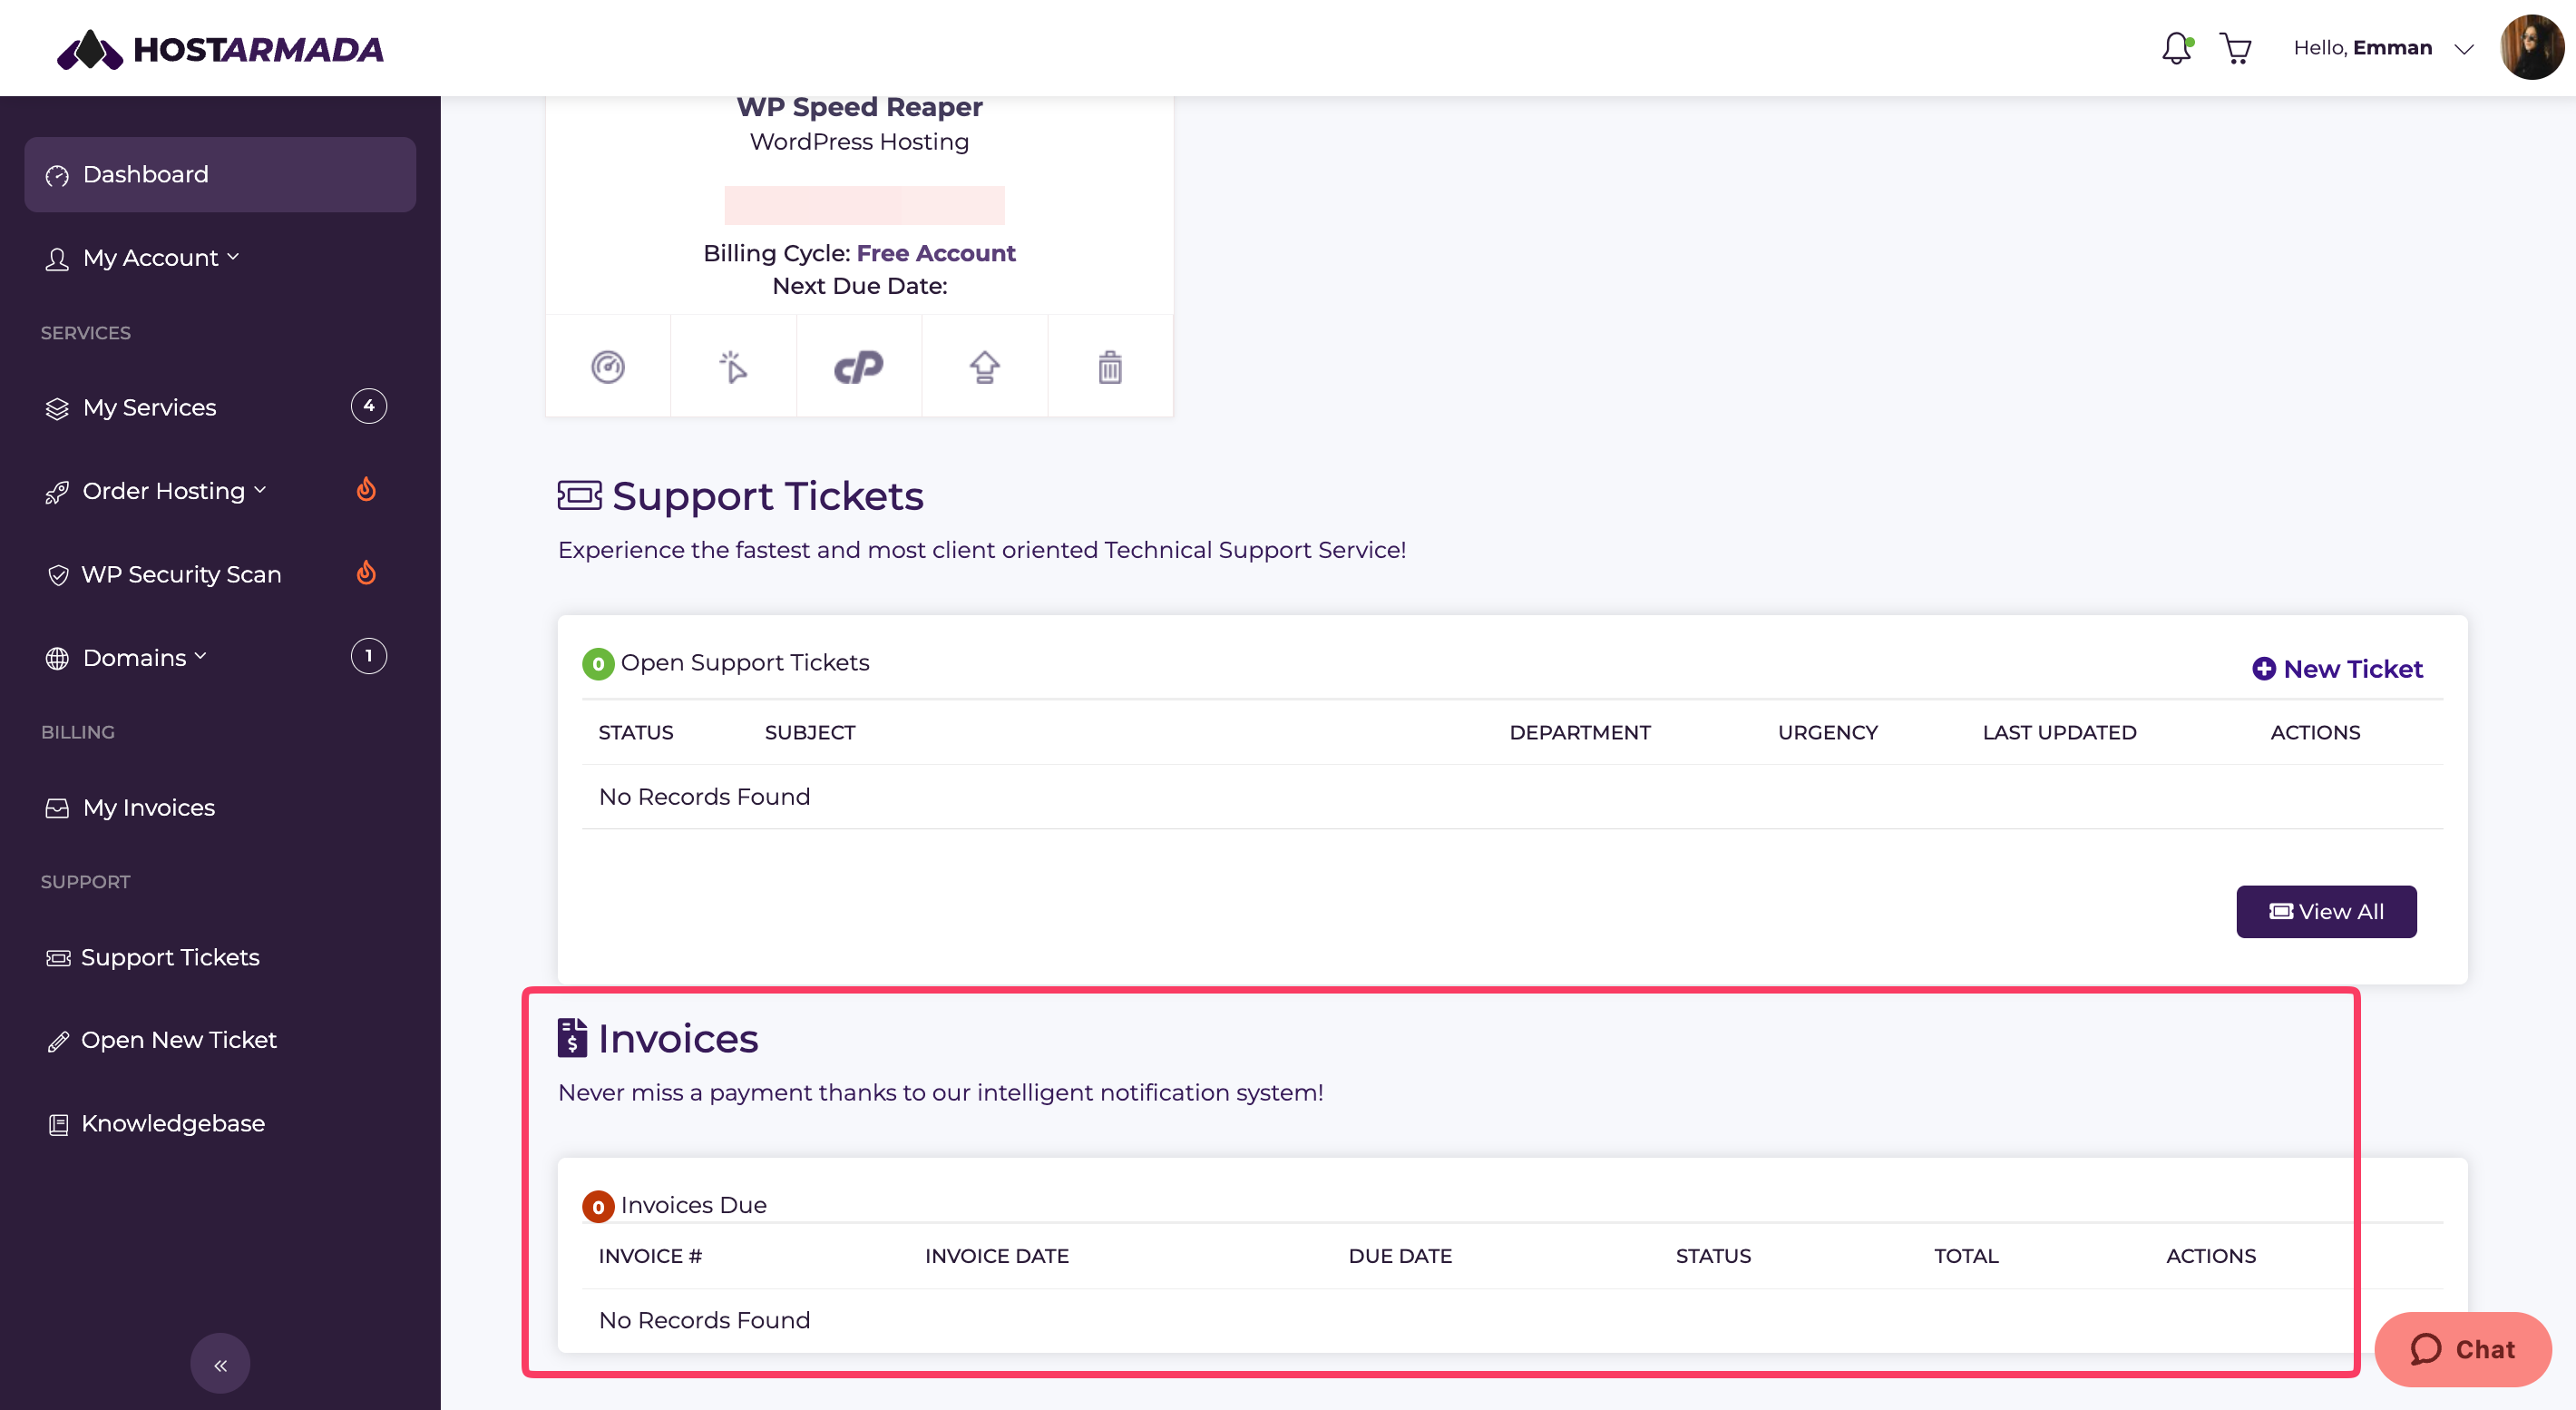Open My Services in sidebar
The height and width of the screenshot is (1410, 2576).
[149, 407]
